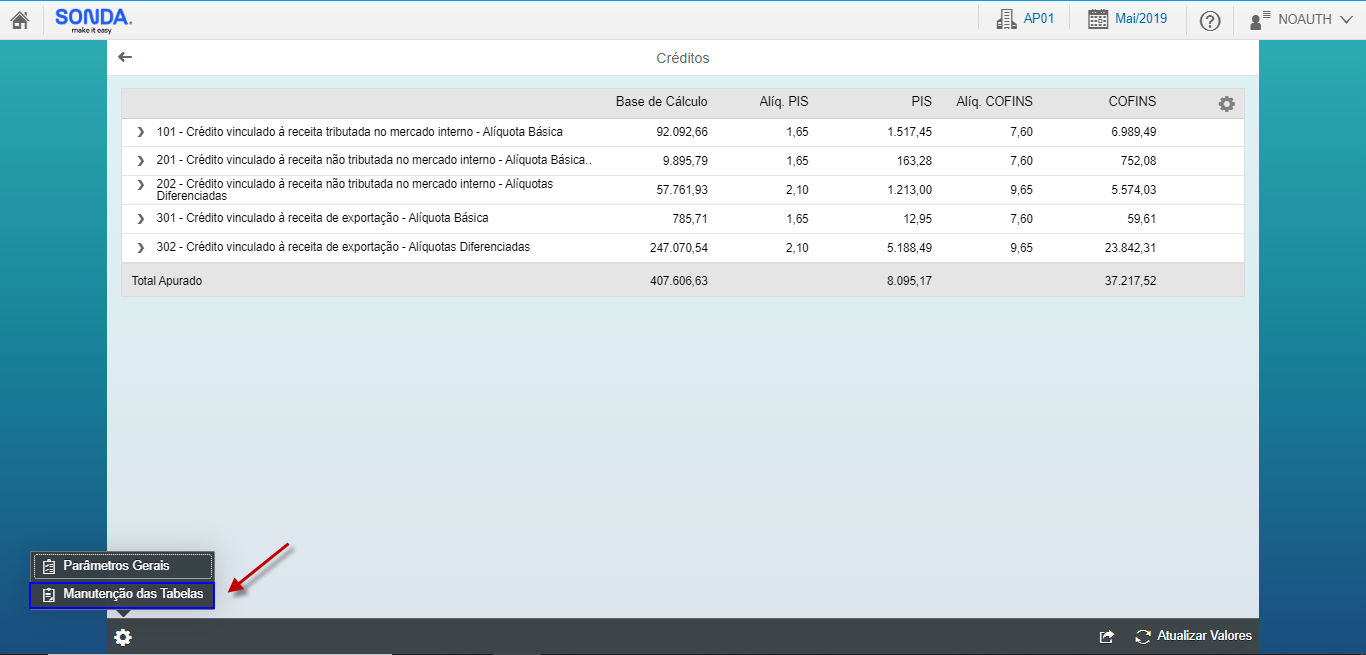Click the Mai/2019 period link
The height and width of the screenshot is (655, 1366).
click(x=1141, y=19)
